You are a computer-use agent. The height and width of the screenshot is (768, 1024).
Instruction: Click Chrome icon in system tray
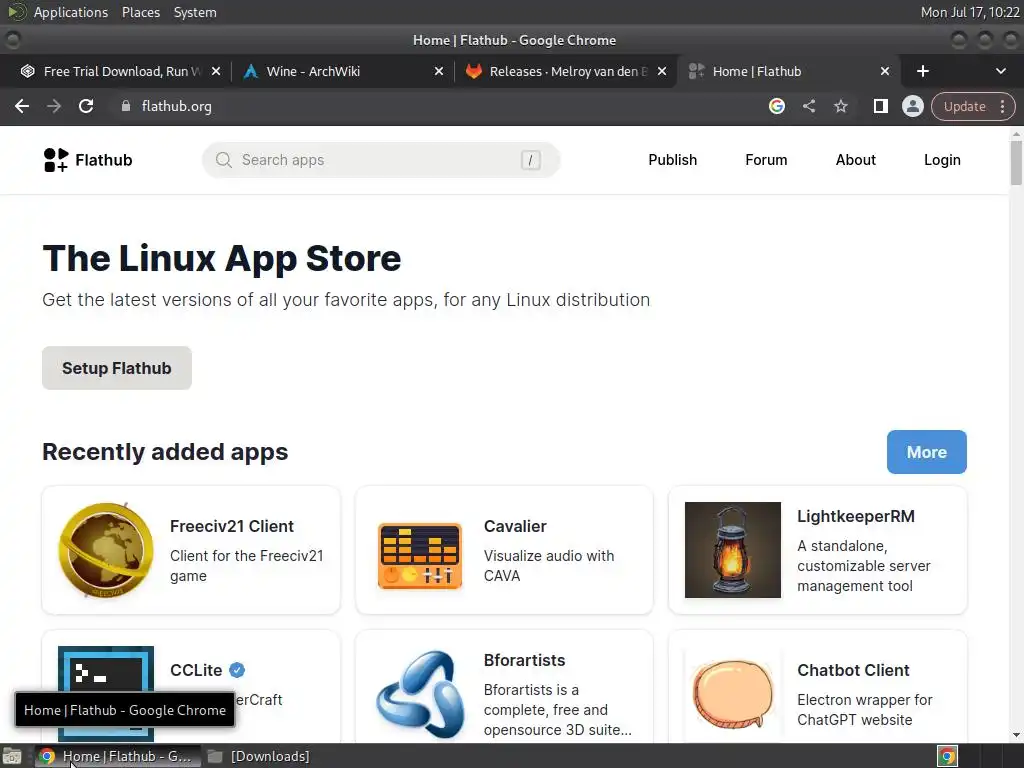[x=947, y=756]
